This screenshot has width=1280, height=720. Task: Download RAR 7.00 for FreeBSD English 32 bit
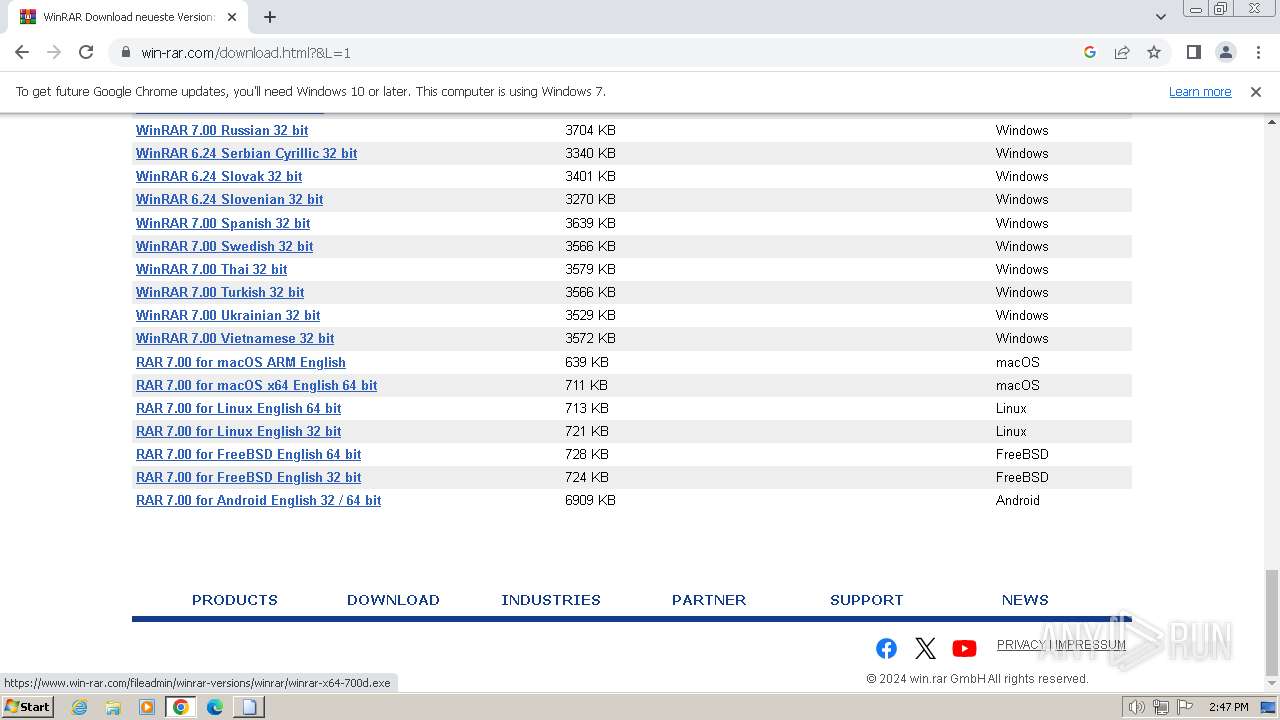(x=248, y=477)
